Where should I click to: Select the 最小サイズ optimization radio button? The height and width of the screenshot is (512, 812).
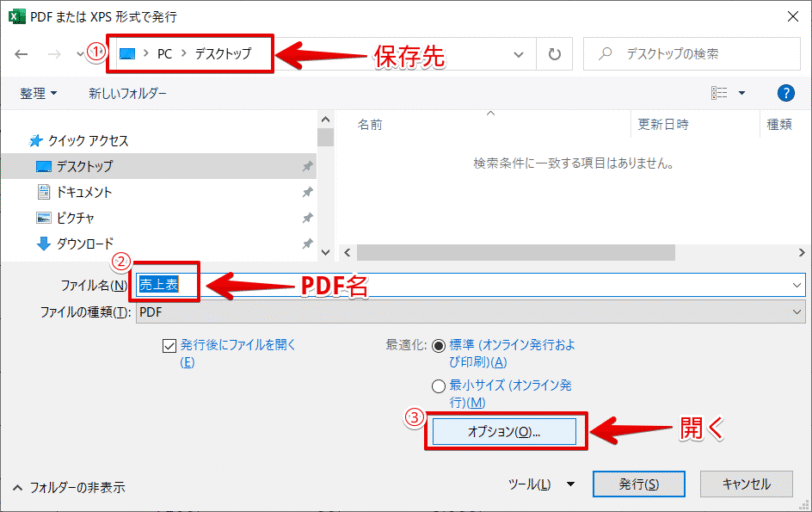tap(438, 386)
